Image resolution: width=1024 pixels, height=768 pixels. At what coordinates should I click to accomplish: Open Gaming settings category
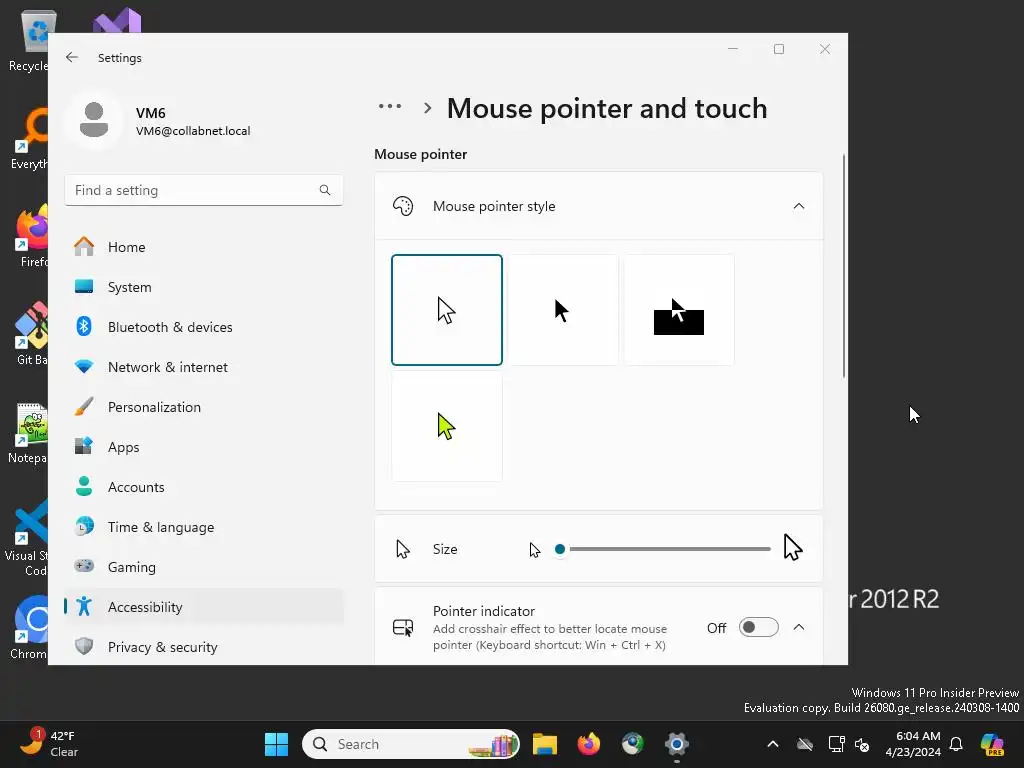pyautogui.click(x=204, y=567)
